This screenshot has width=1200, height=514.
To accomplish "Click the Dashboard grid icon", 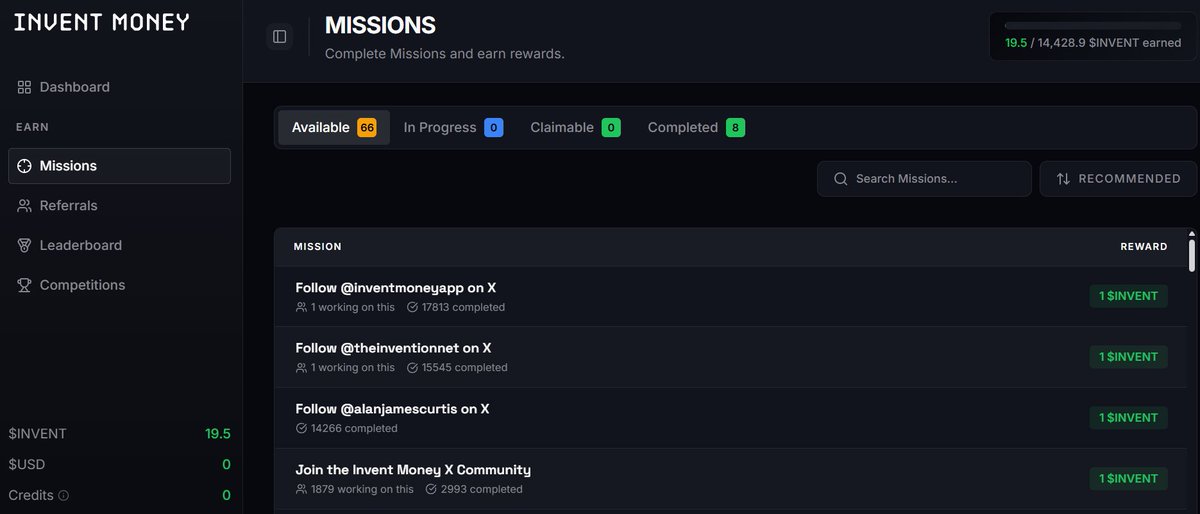I will 24,87.
